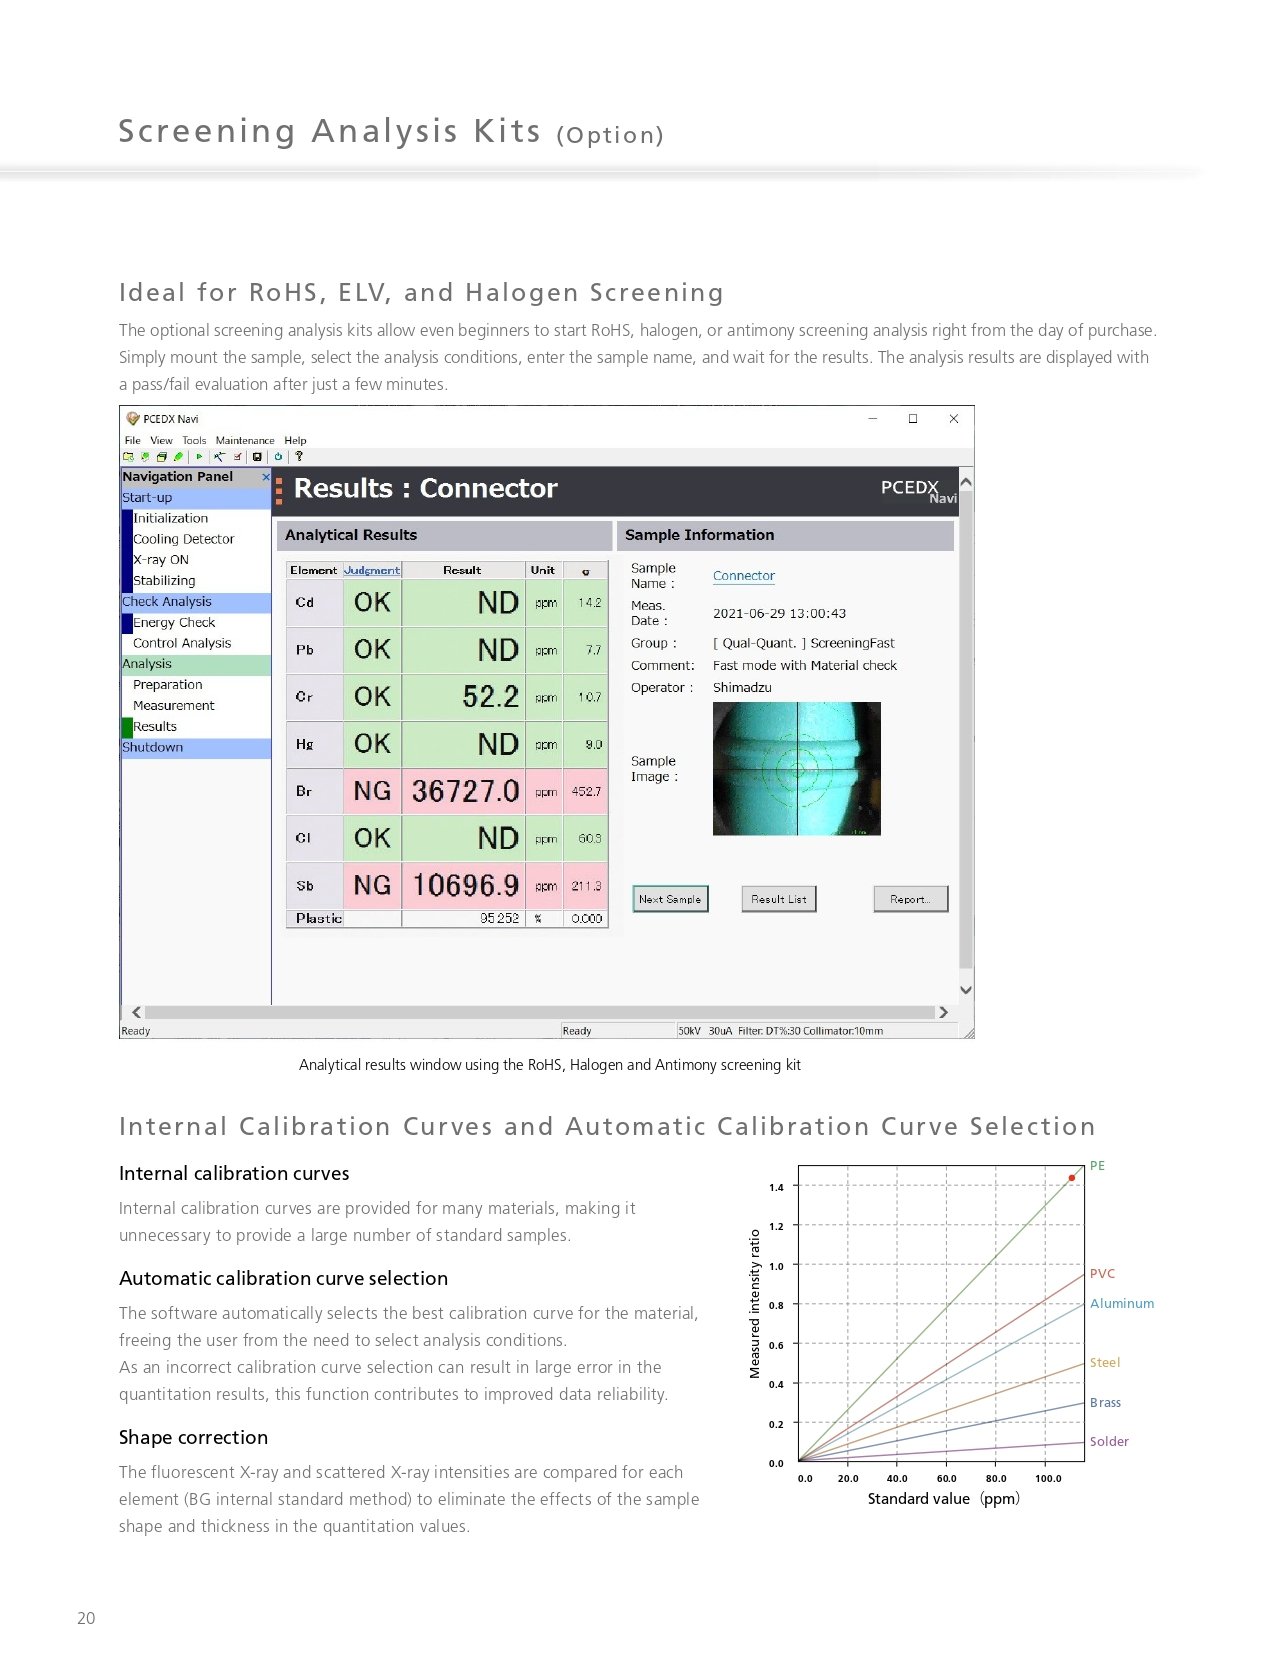The image size is (1270, 1654).
Task: Click the sample image thumbnail
Action: pos(797,768)
